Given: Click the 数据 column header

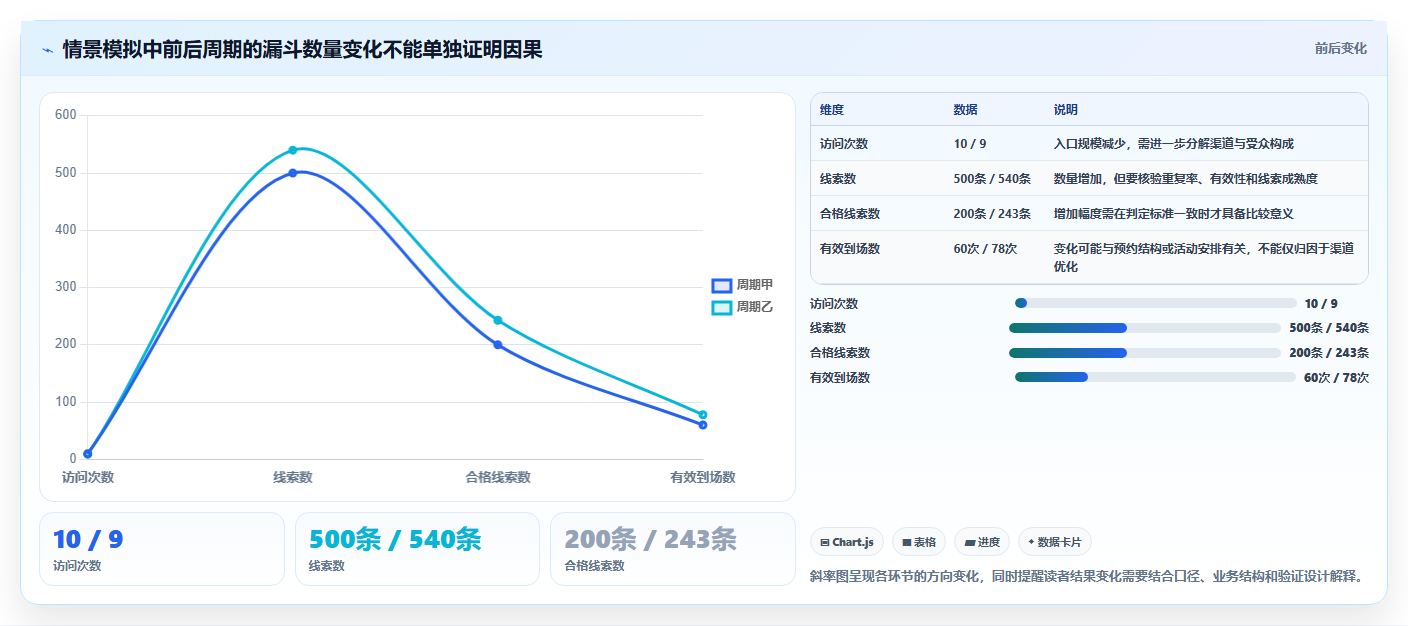Looking at the screenshot, I should coord(966,110).
